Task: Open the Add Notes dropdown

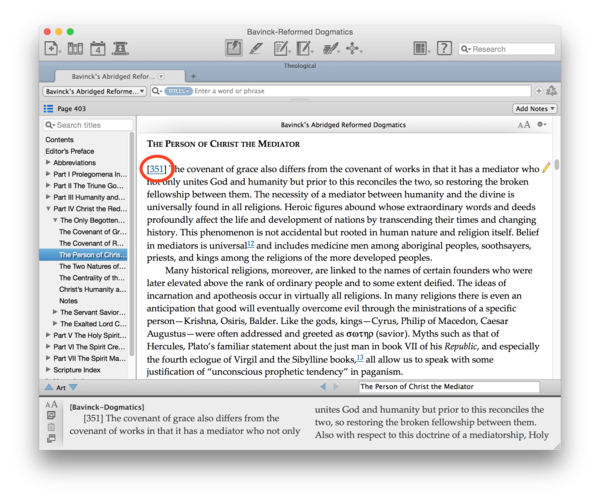Action: (x=535, y=109)
